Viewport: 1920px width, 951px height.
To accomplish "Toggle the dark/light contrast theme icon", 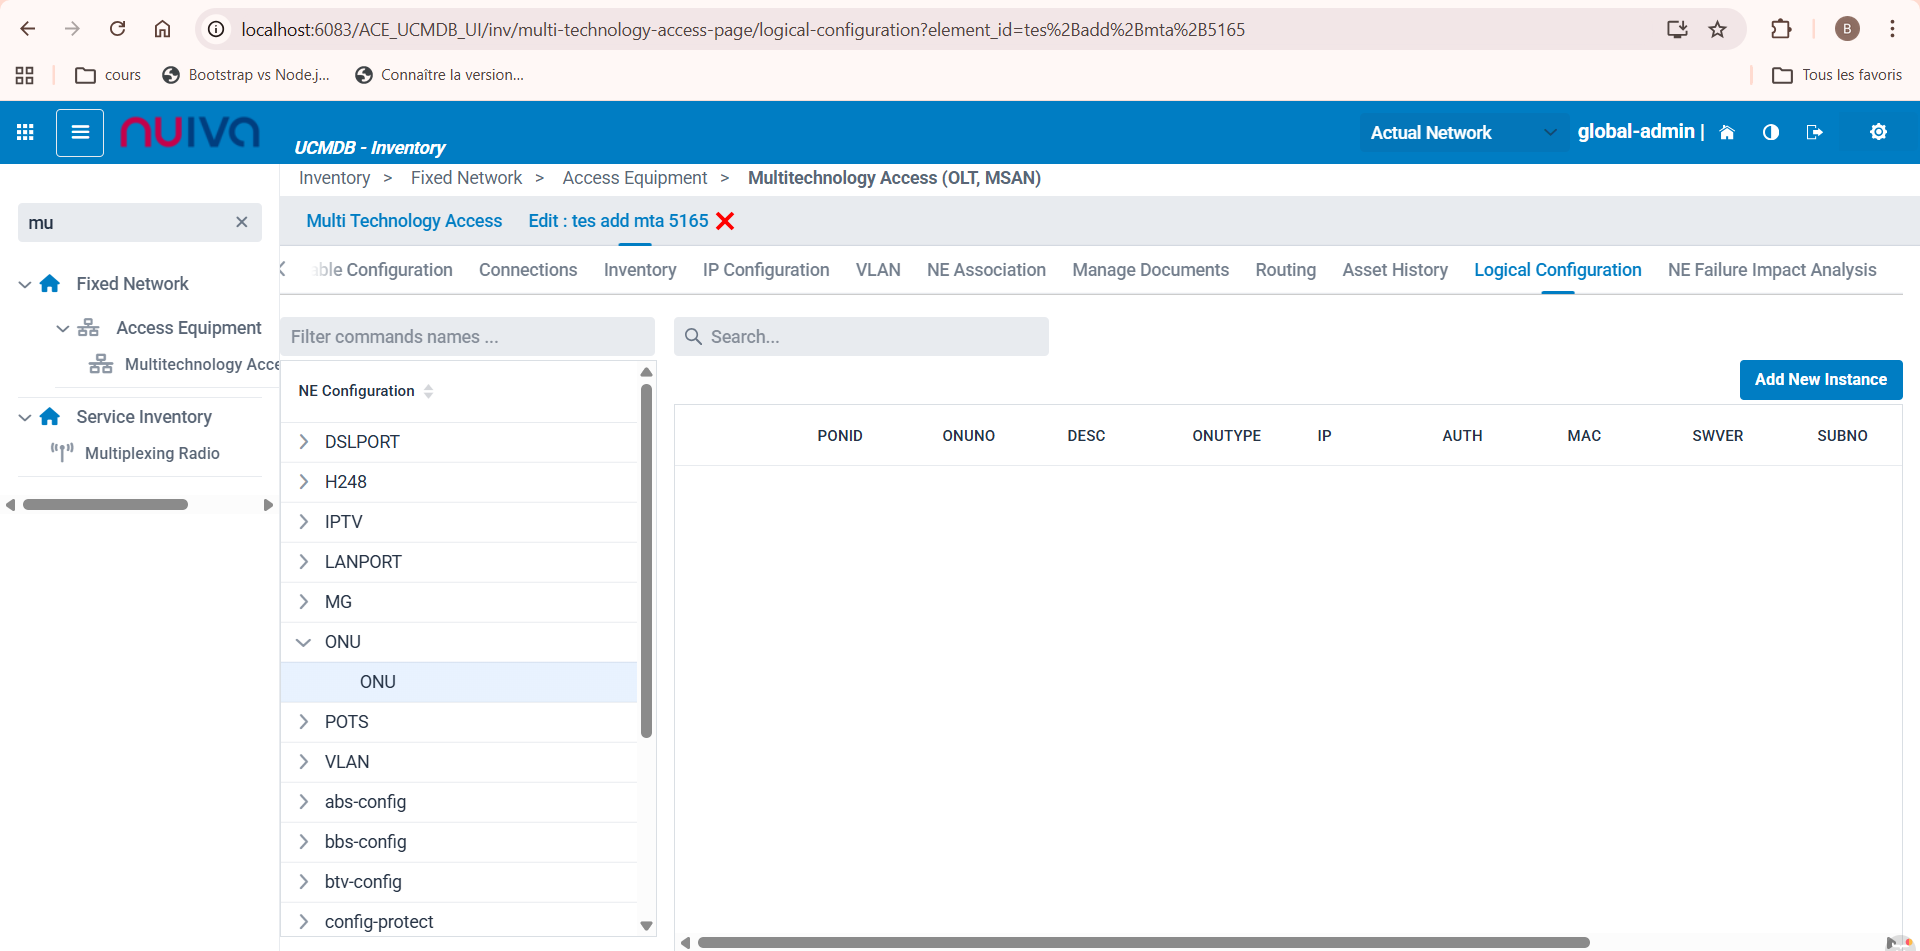I will click(1770, 133).
